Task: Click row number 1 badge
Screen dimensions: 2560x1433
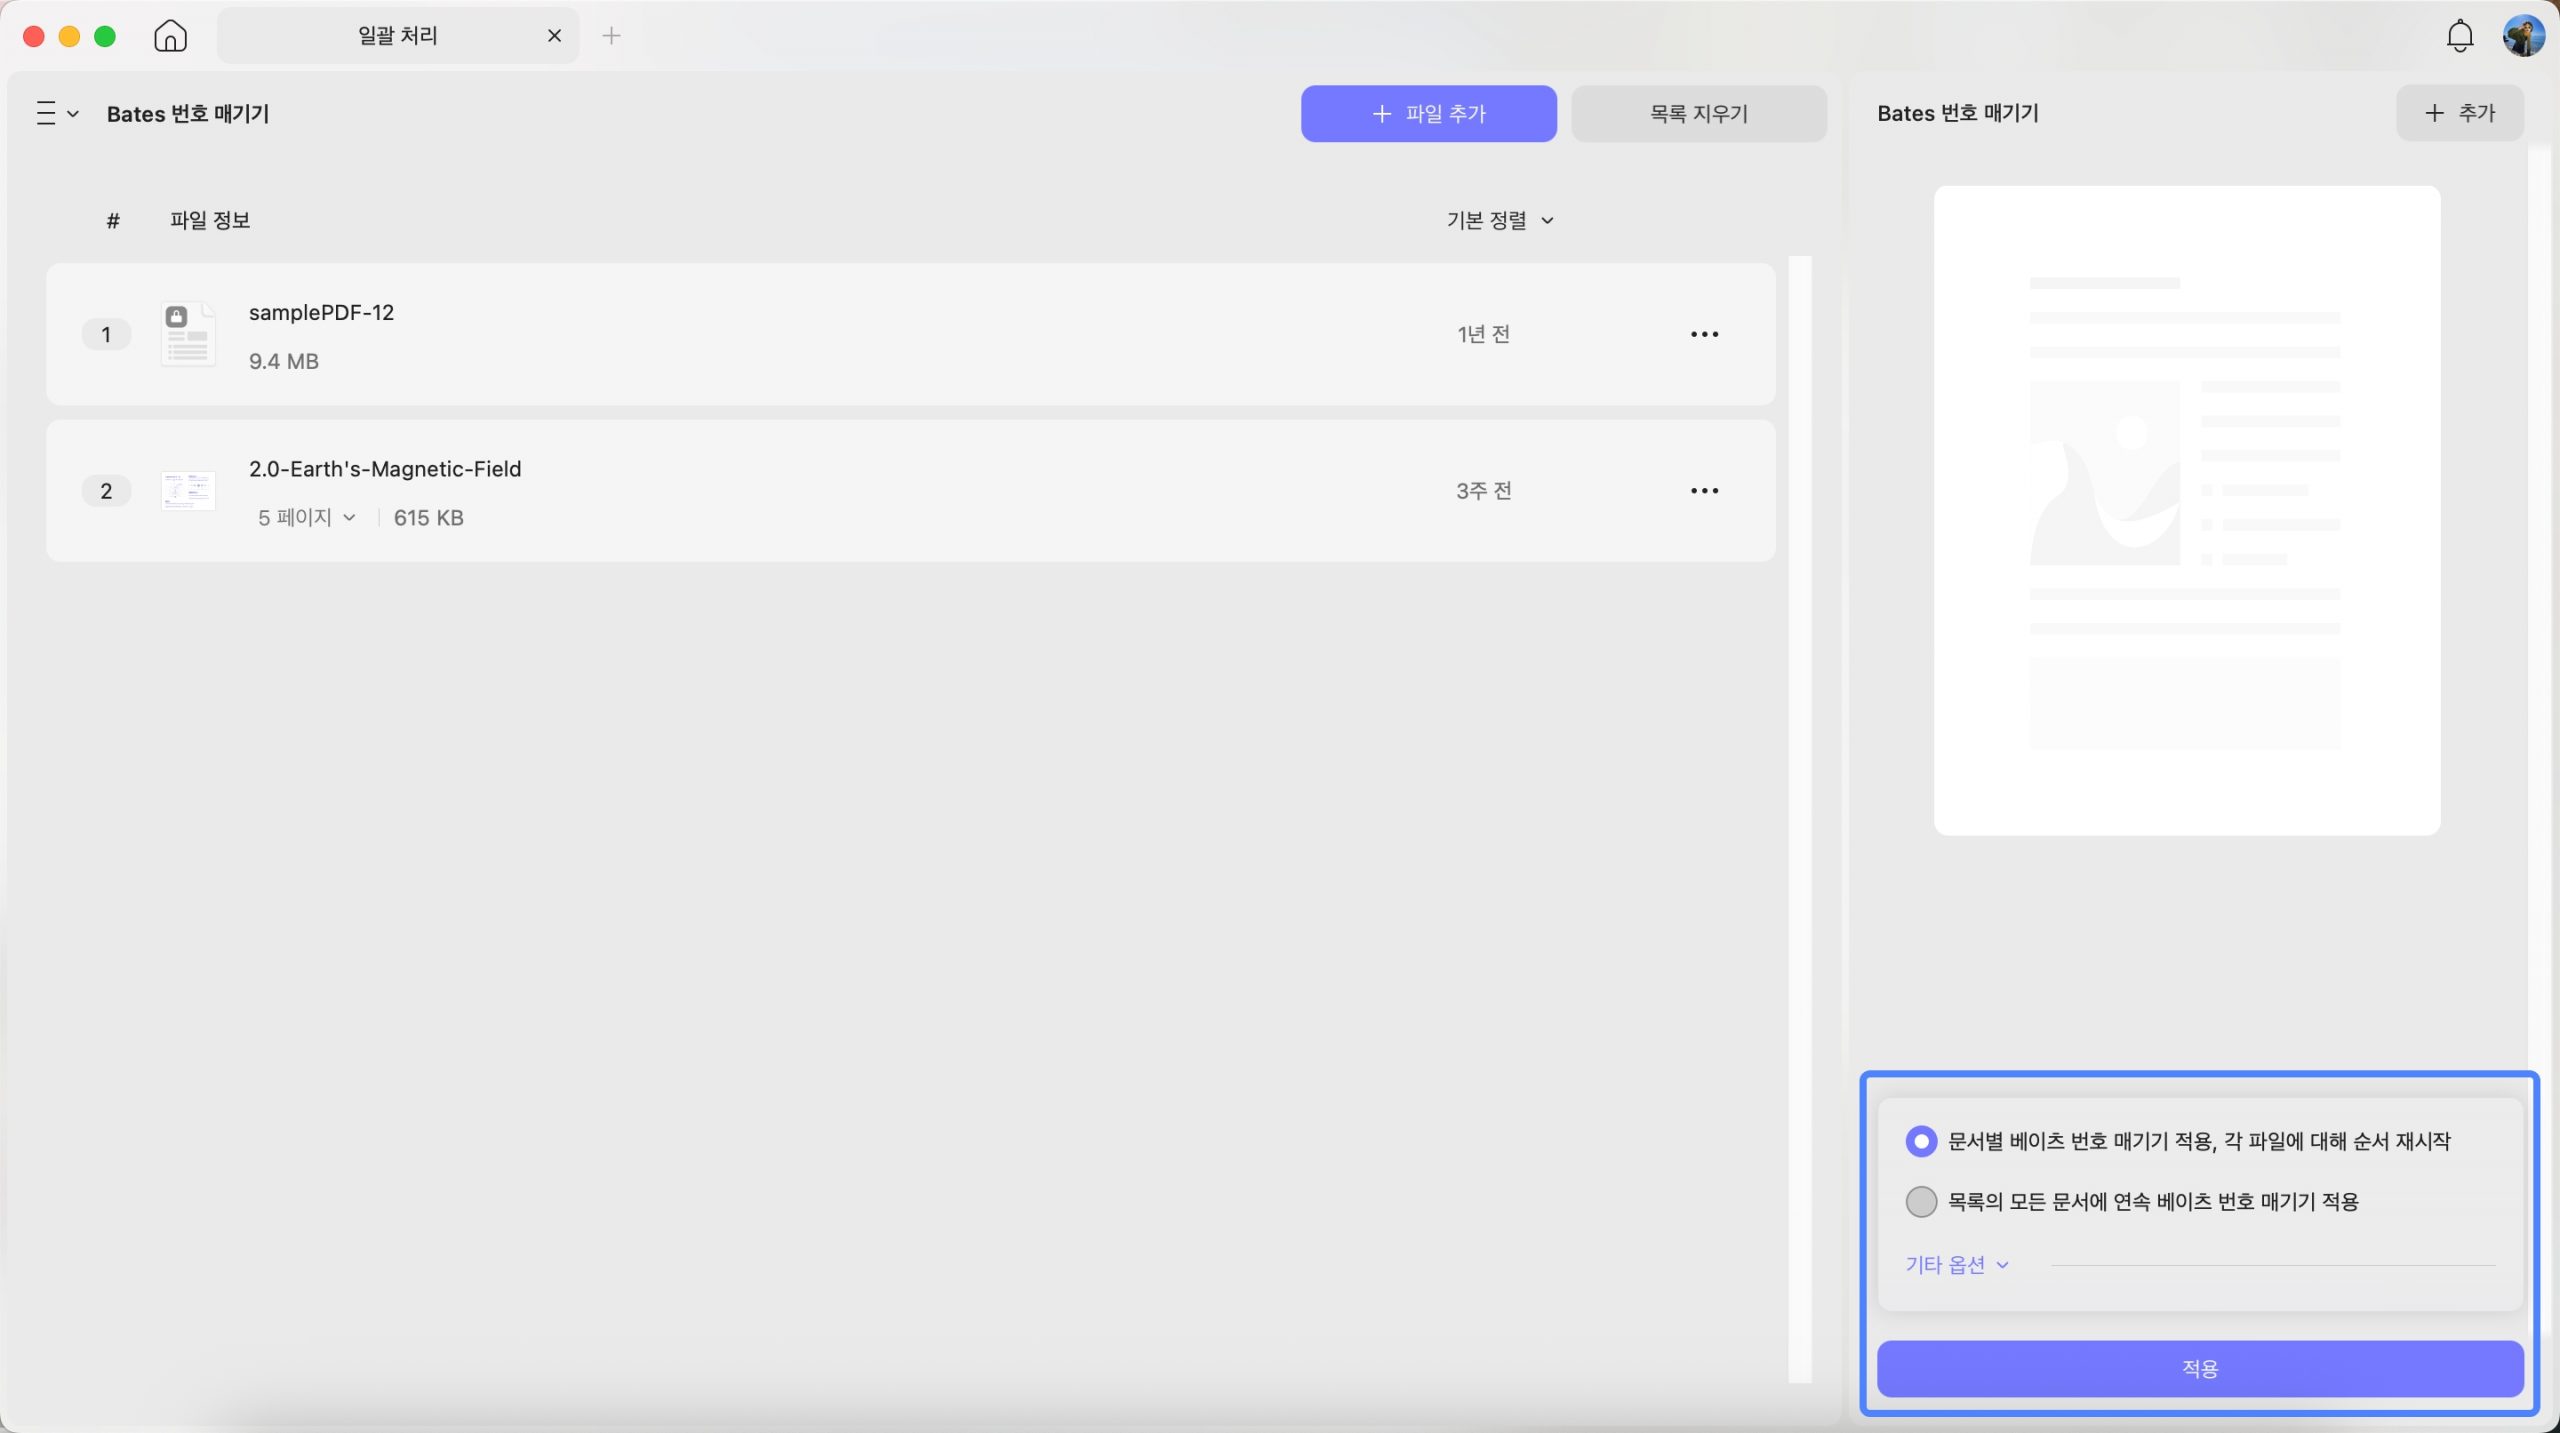Action: 106,334
